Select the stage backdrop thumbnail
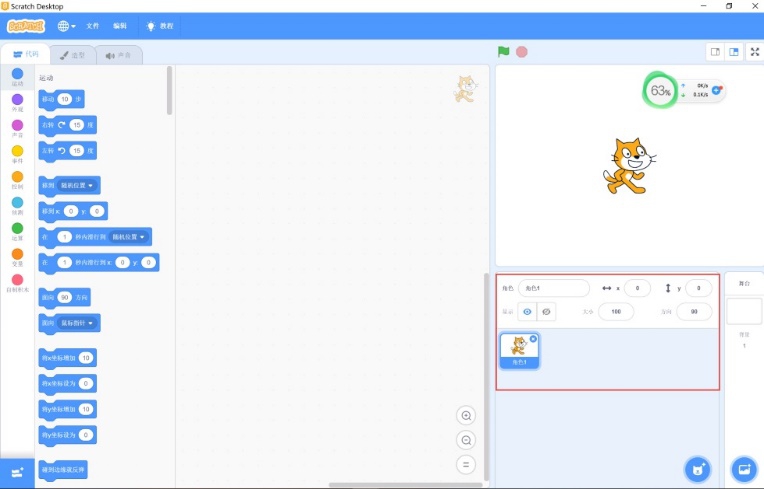Screen dimensions: 764x489 tap(744, 312)
